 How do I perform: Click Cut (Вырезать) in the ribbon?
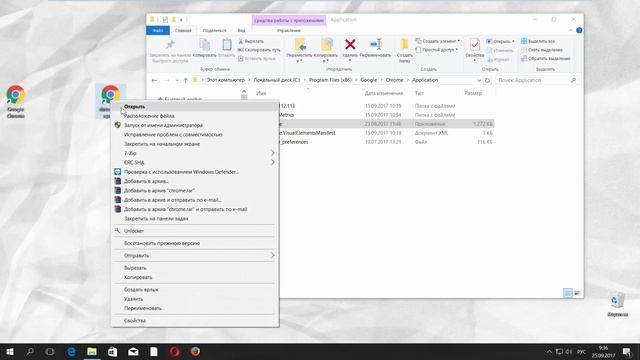[251, 41]
